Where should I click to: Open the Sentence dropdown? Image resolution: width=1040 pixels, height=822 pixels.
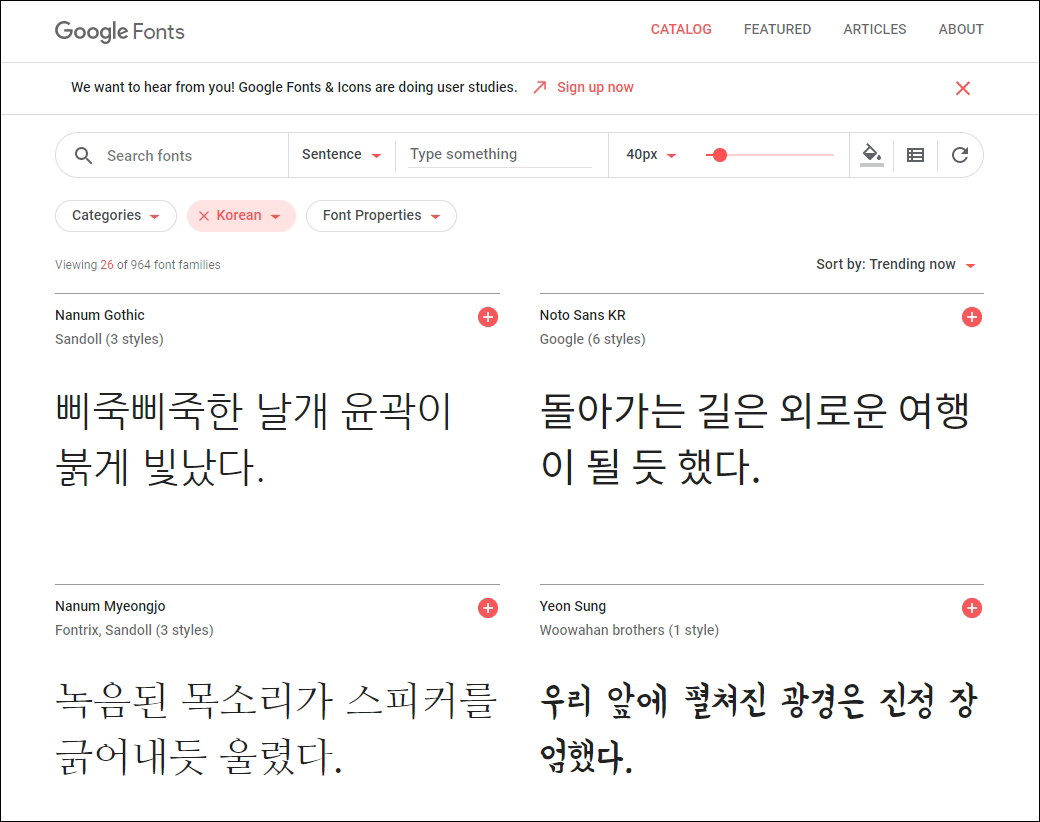[x=342, y=155]
